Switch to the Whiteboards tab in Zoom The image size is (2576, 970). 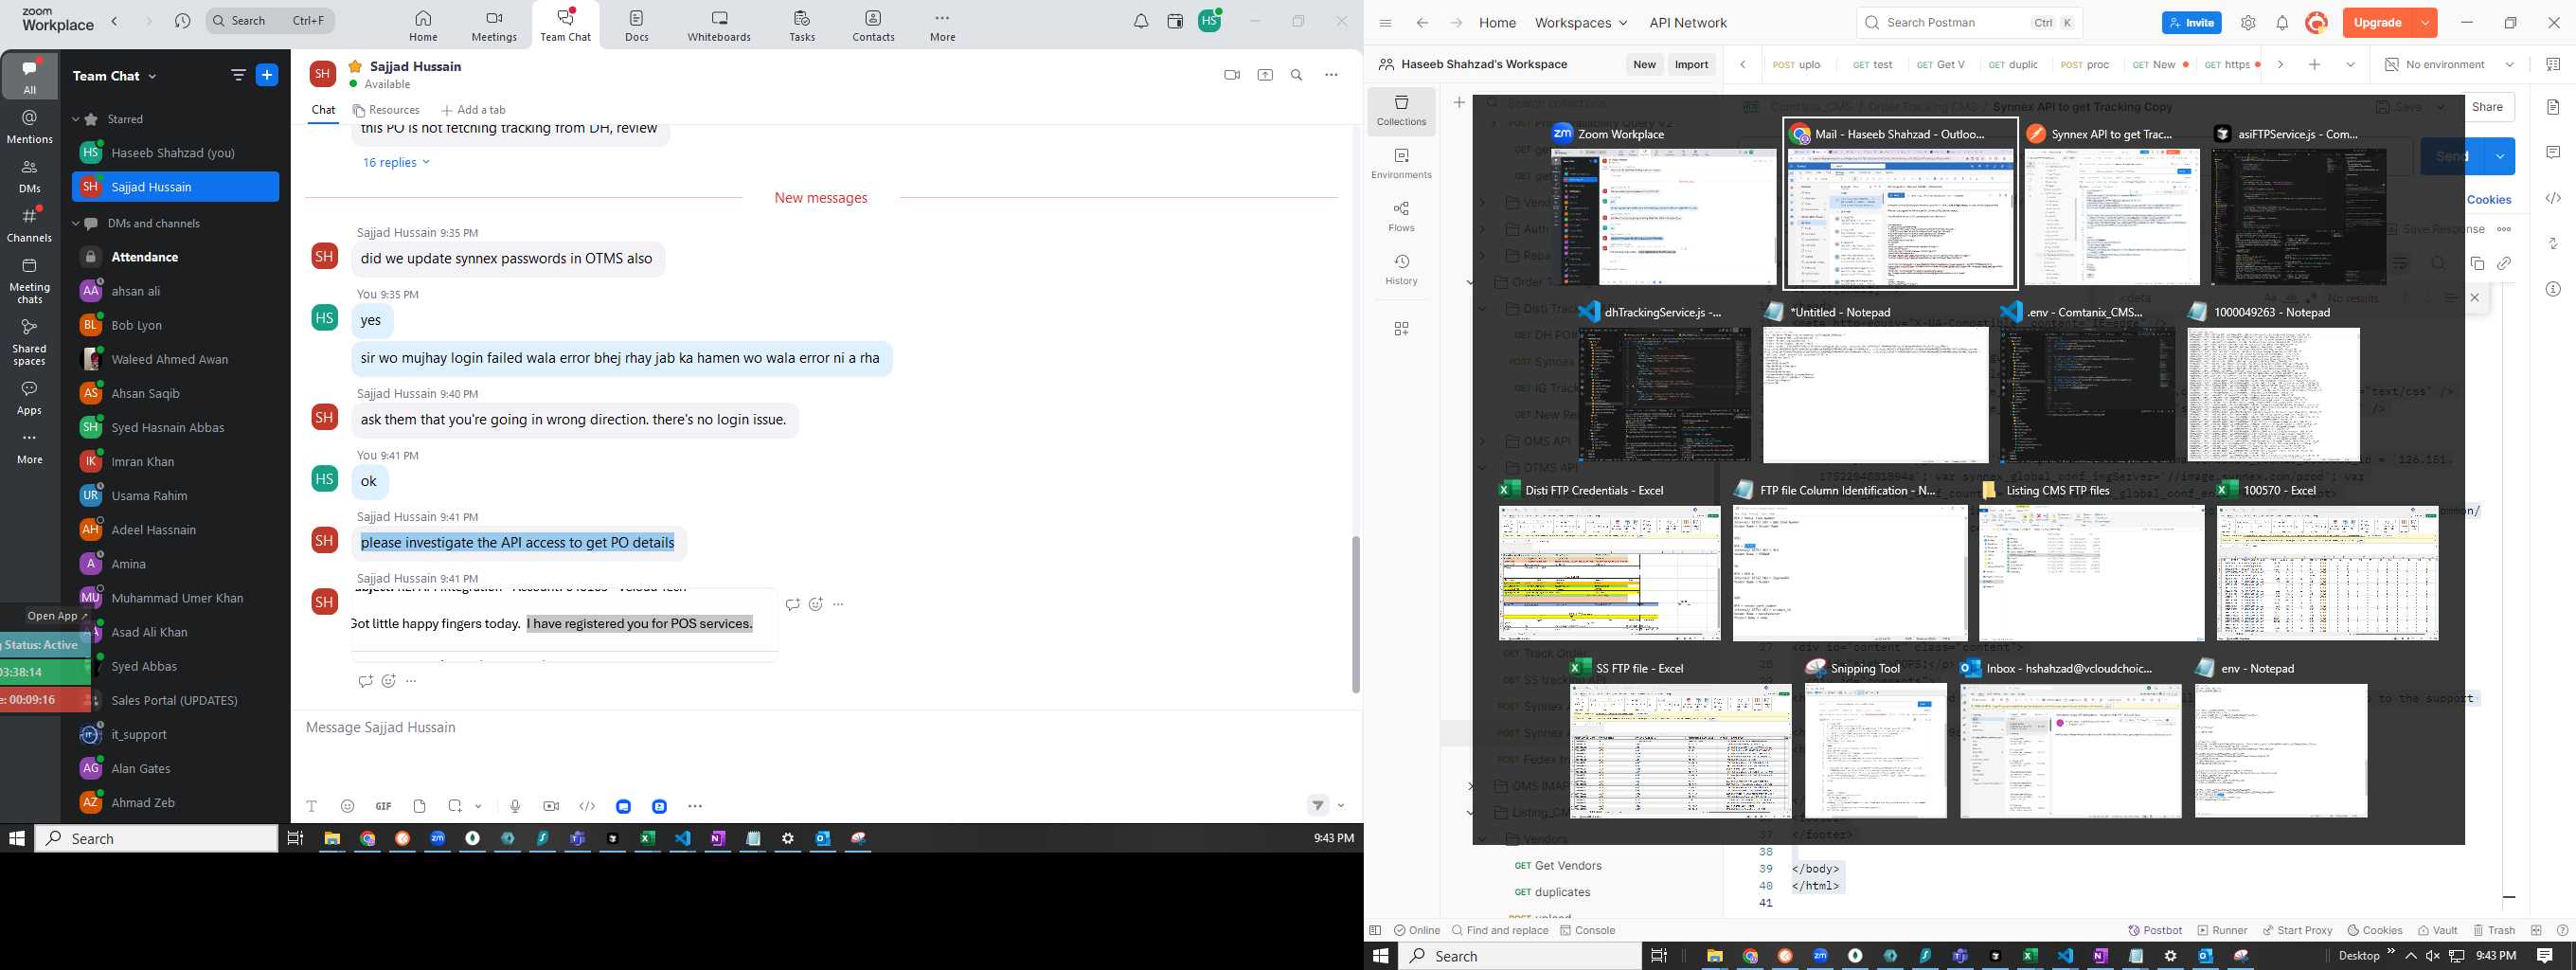719,25
